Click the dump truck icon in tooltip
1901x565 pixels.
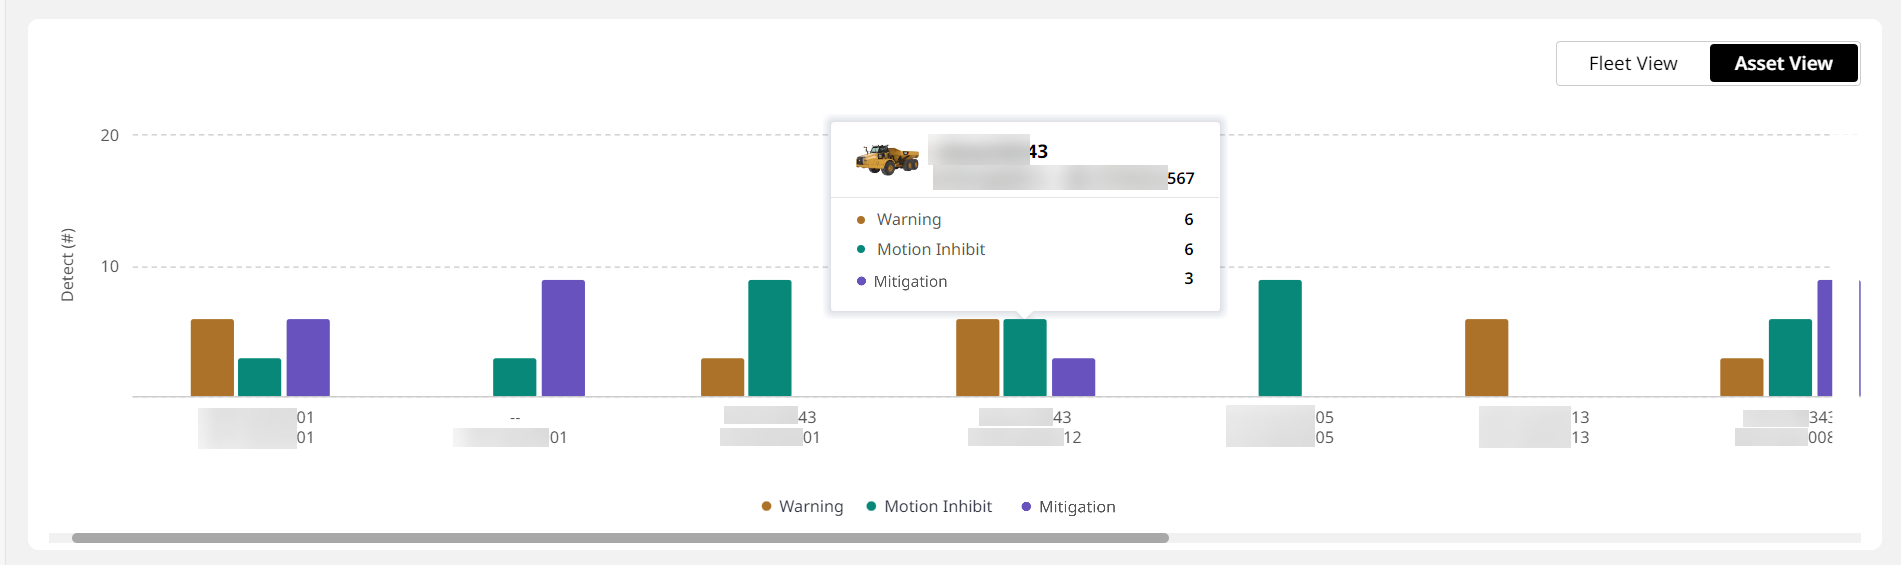tap(887, 160)
